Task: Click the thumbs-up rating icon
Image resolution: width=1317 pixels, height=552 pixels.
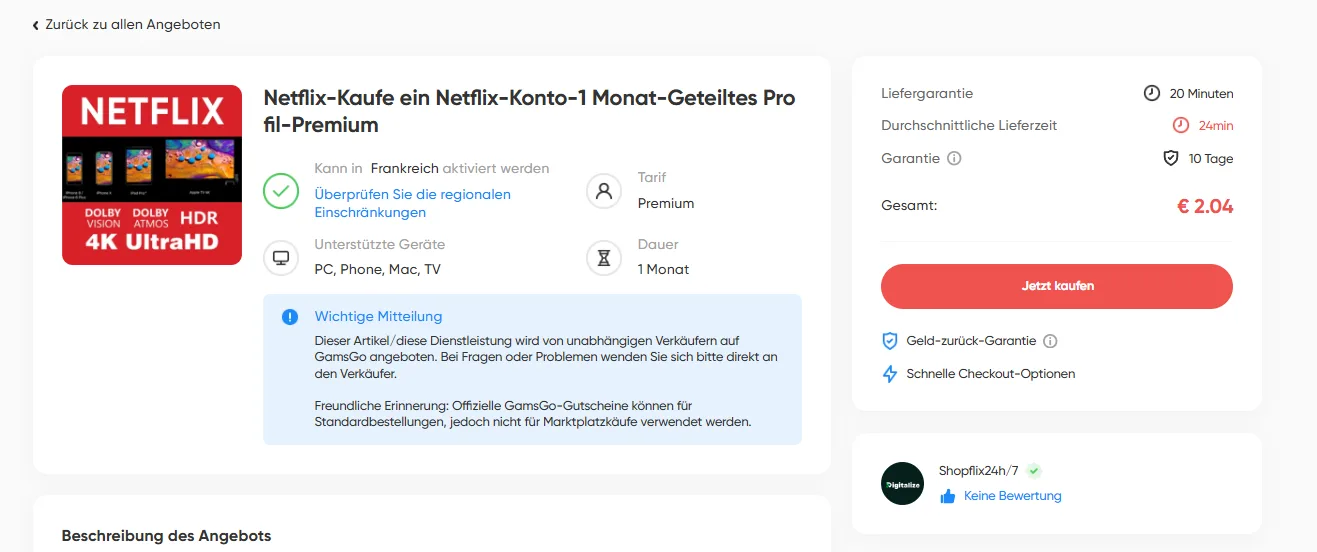Action: 948,496
